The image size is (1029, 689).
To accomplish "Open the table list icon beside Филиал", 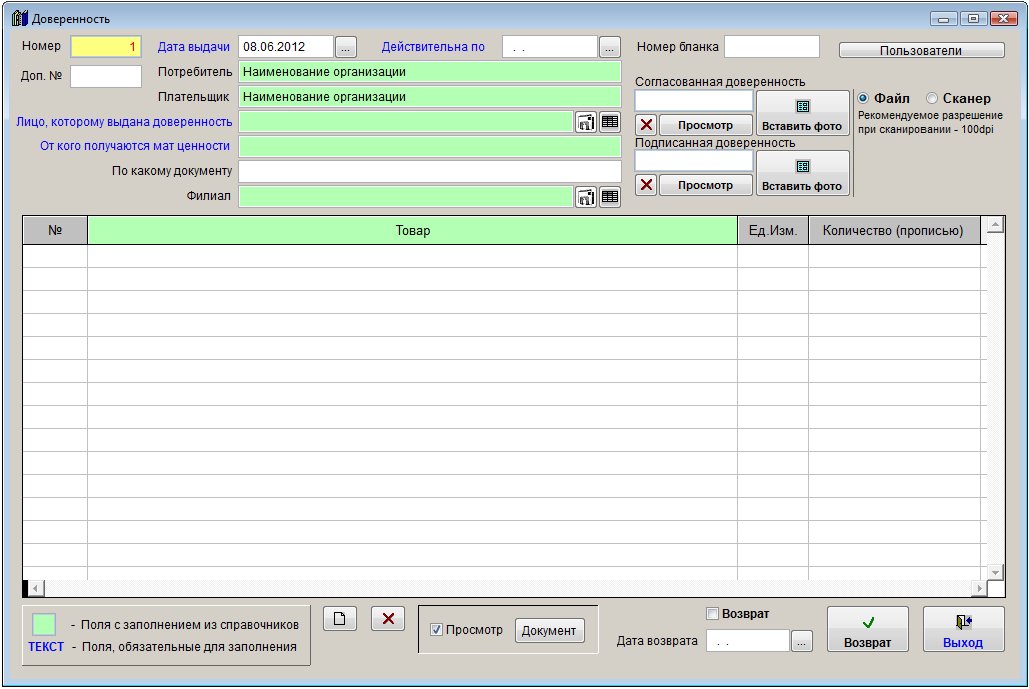I will pyautogui.click(x=610, y=197).
